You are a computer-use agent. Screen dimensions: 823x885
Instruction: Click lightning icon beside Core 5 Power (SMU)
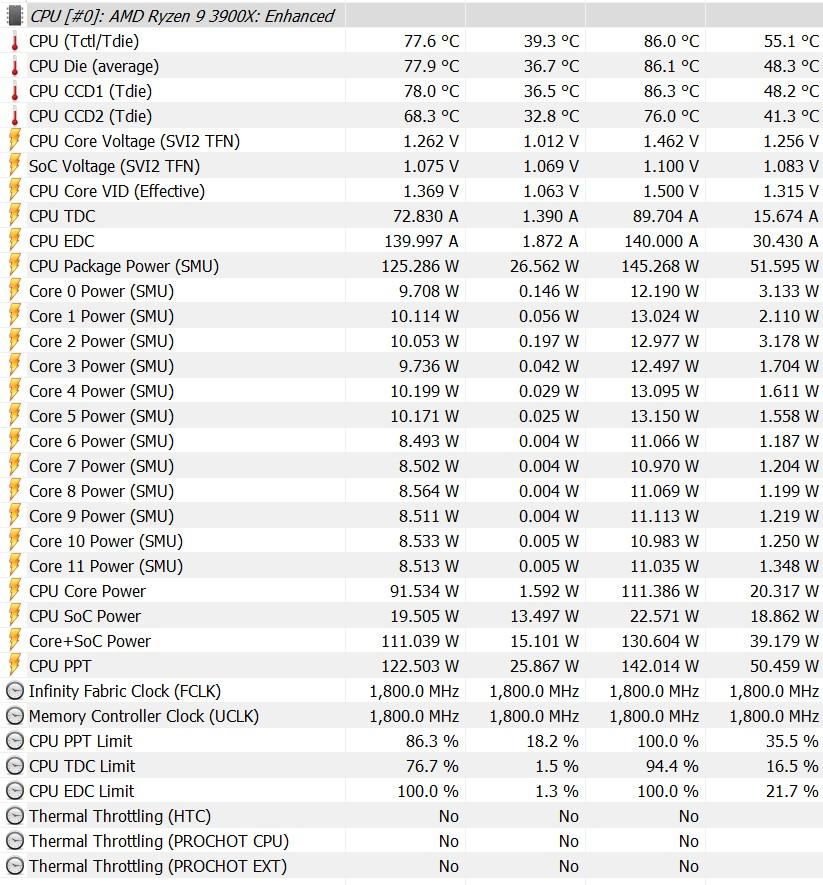click(15, 416)
